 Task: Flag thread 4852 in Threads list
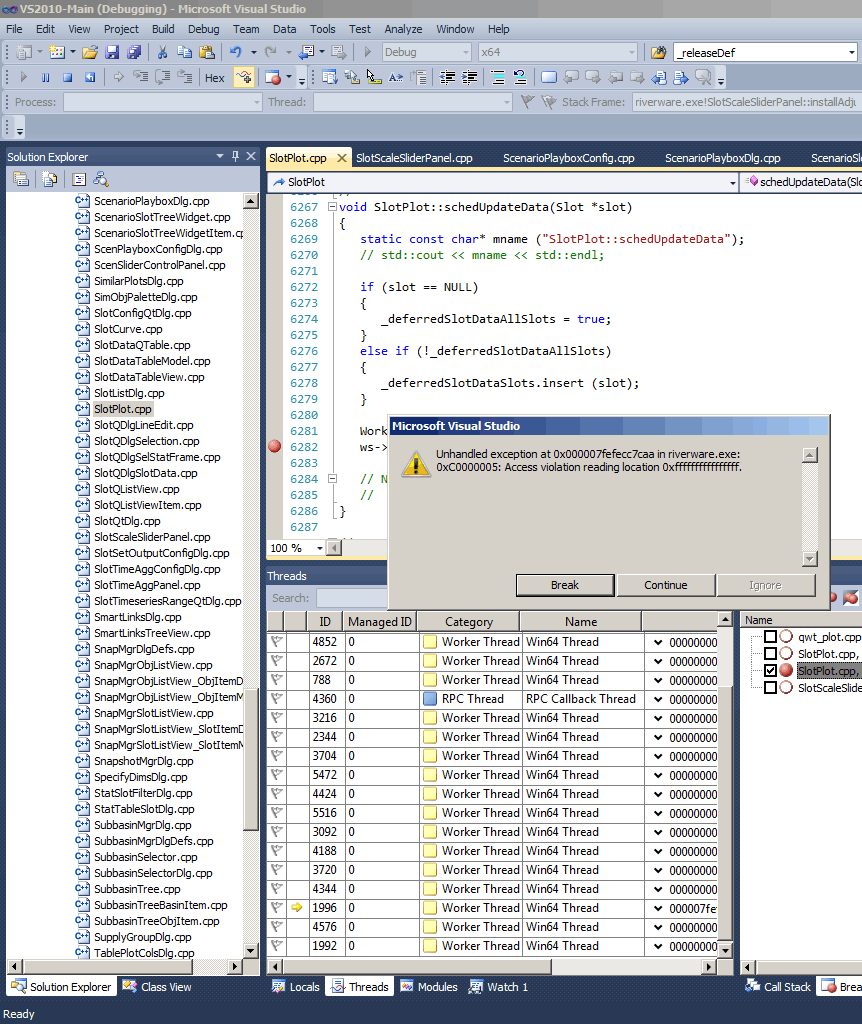click(x=277, y=642)
